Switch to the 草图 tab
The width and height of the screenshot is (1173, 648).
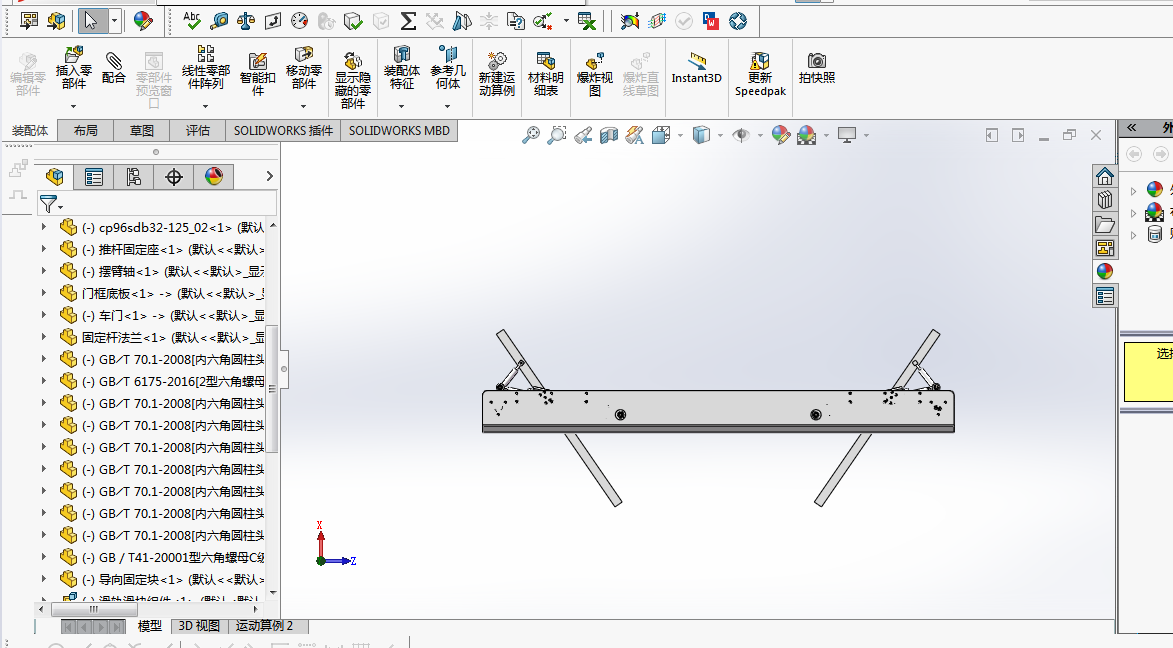(x=142, y=131)
